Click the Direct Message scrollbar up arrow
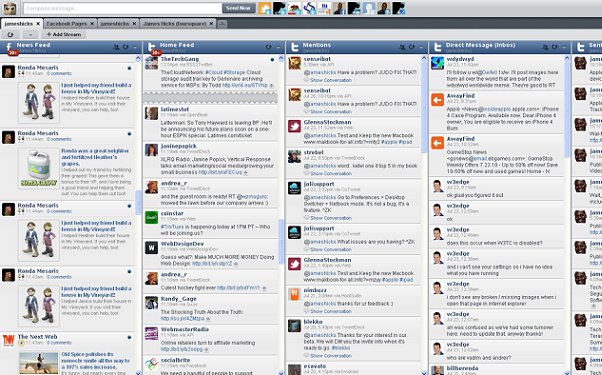 tap(567, 58)
